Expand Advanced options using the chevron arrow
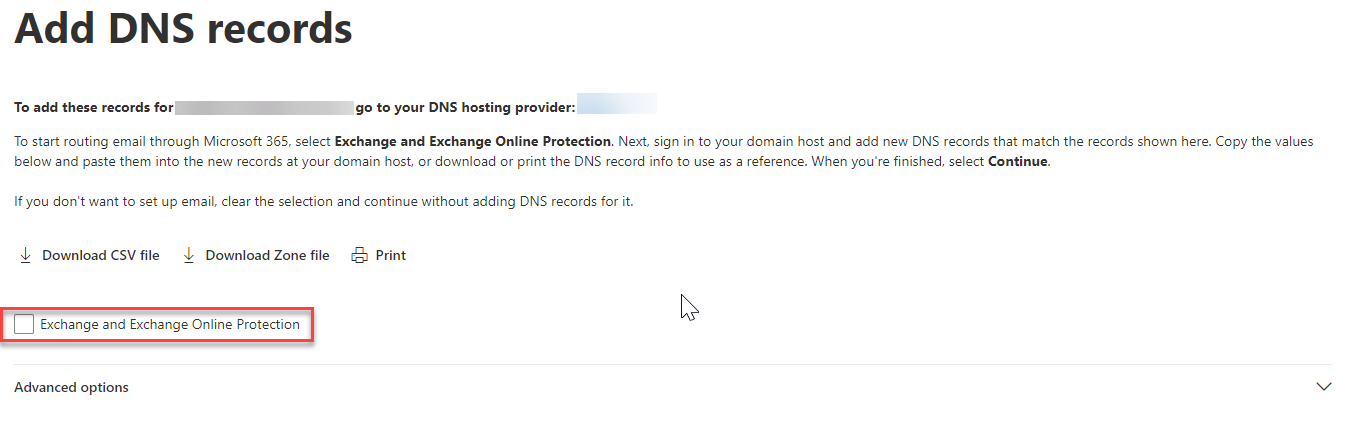This screenshot has width=1348, height=422. pyautogui.click(x=1324, y=387)
